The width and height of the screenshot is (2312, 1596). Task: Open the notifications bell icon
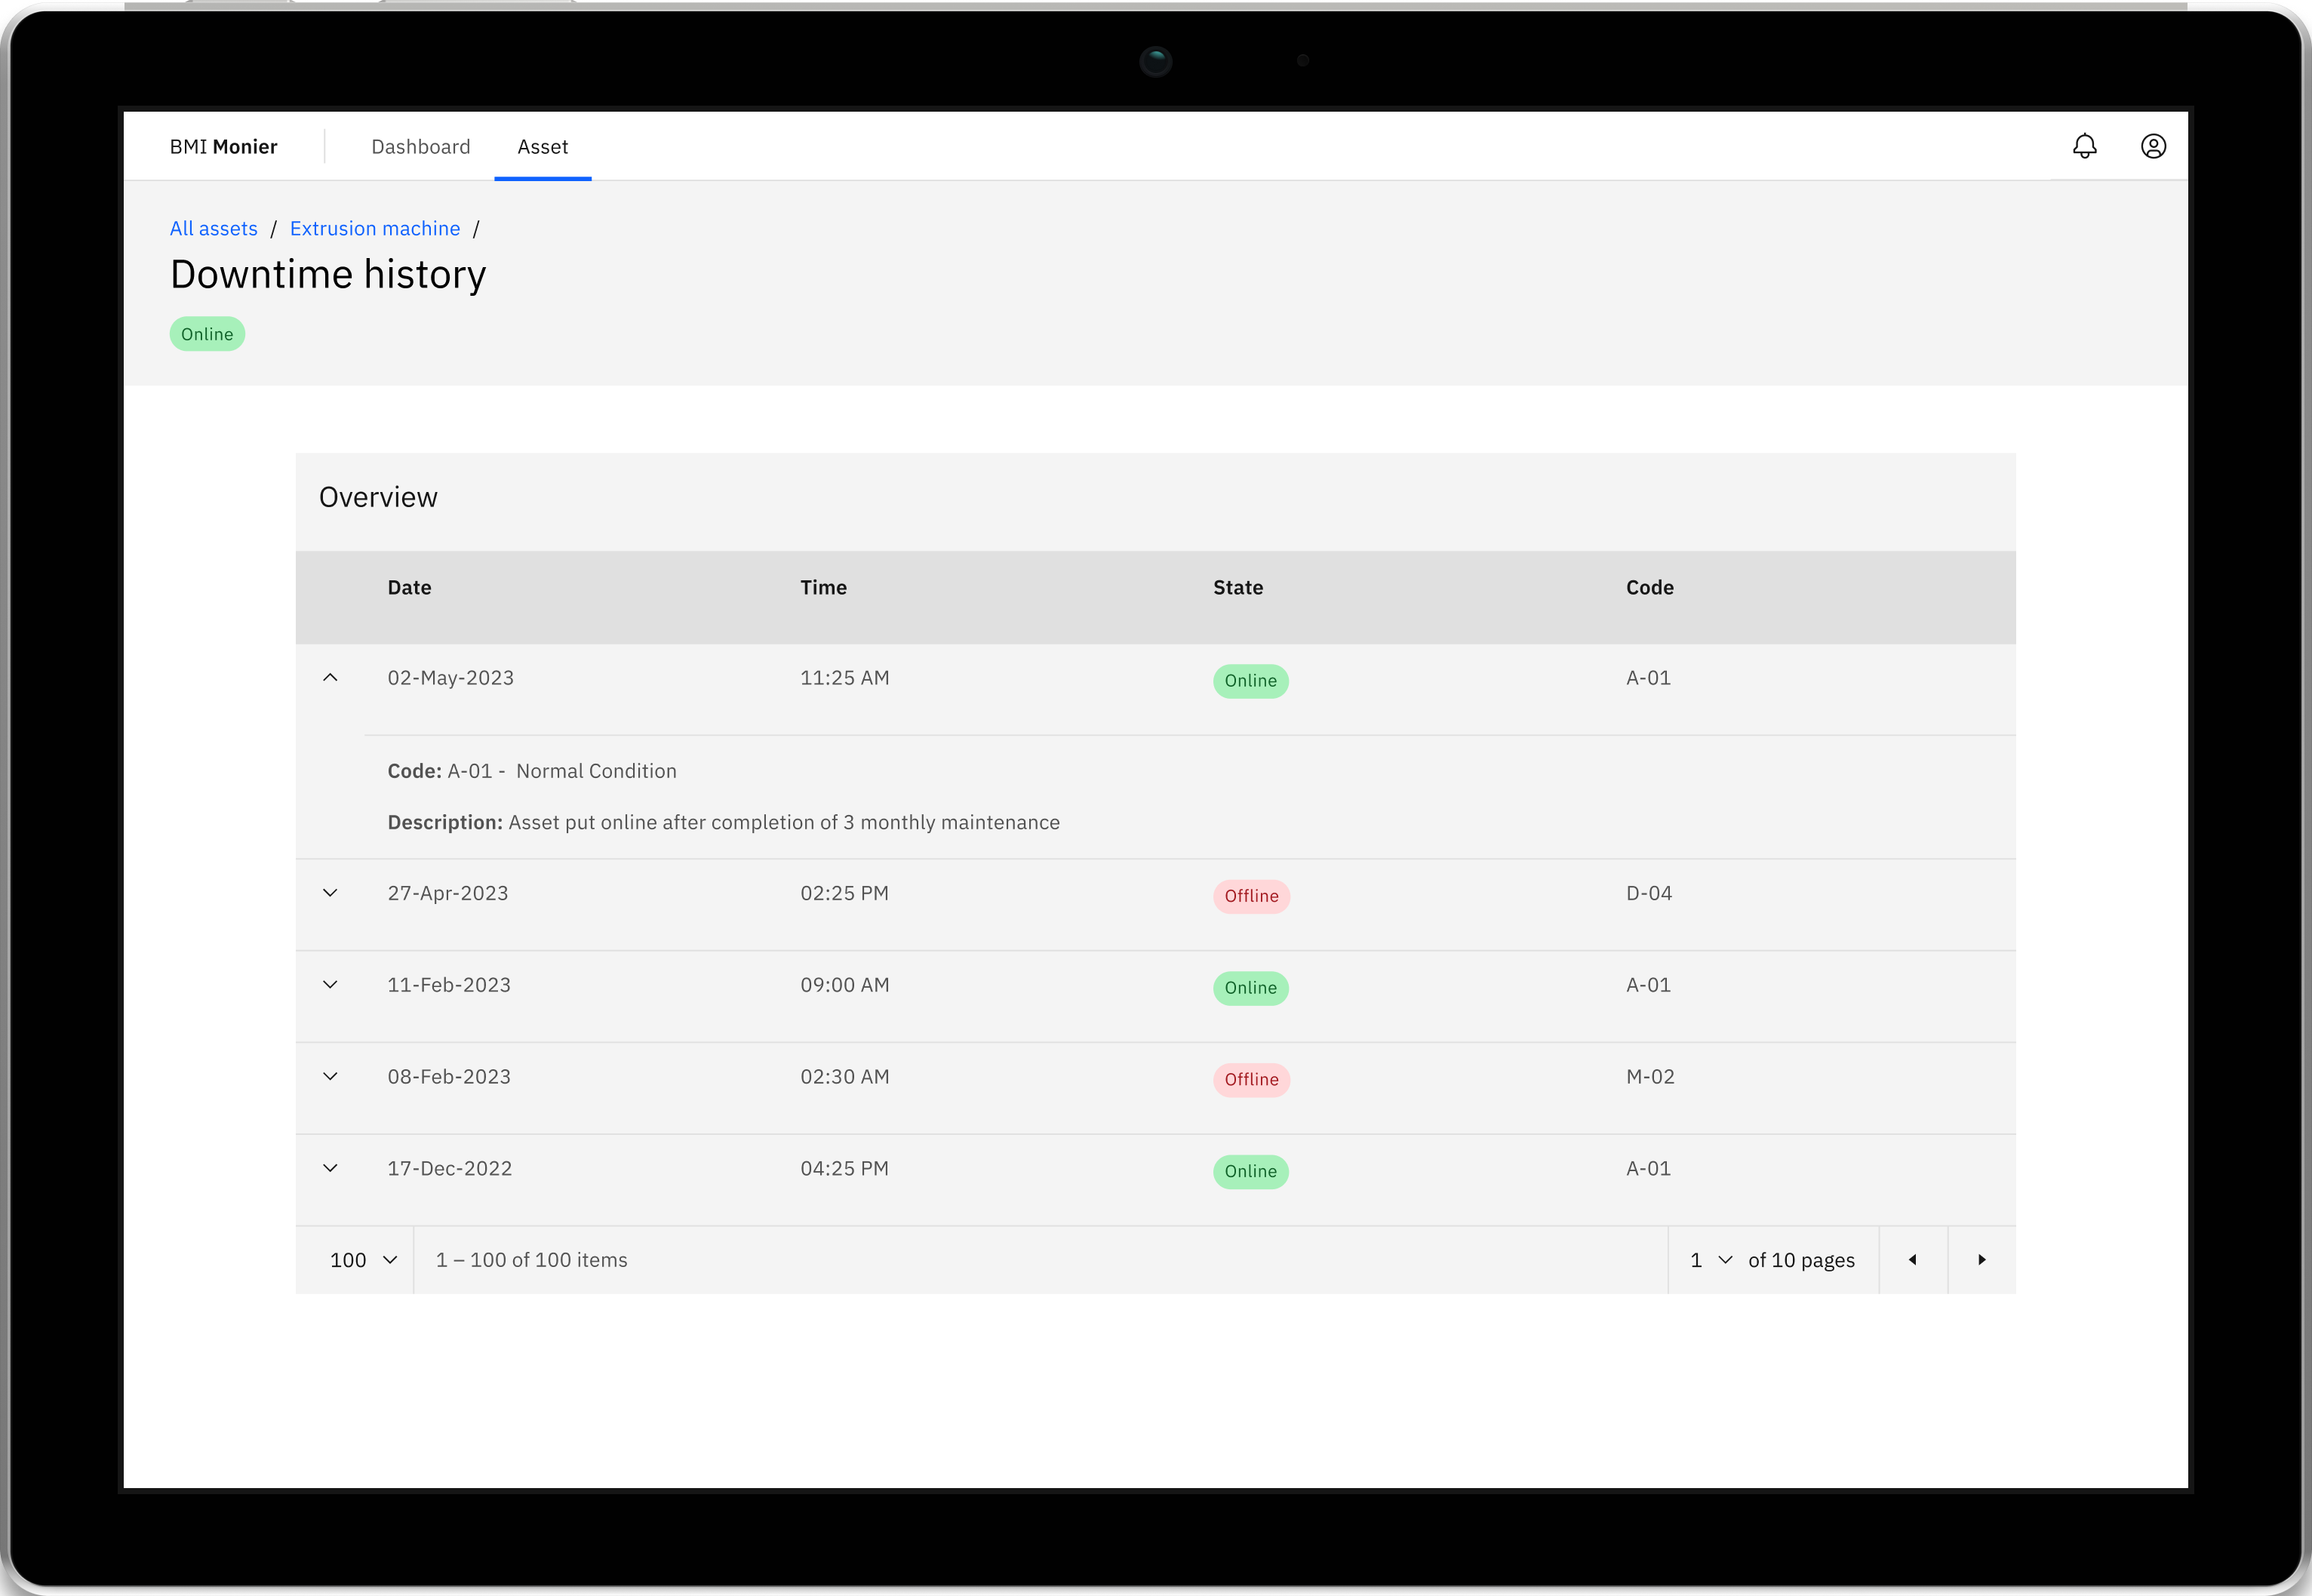pyautogui.click(x=2084, y=146)
